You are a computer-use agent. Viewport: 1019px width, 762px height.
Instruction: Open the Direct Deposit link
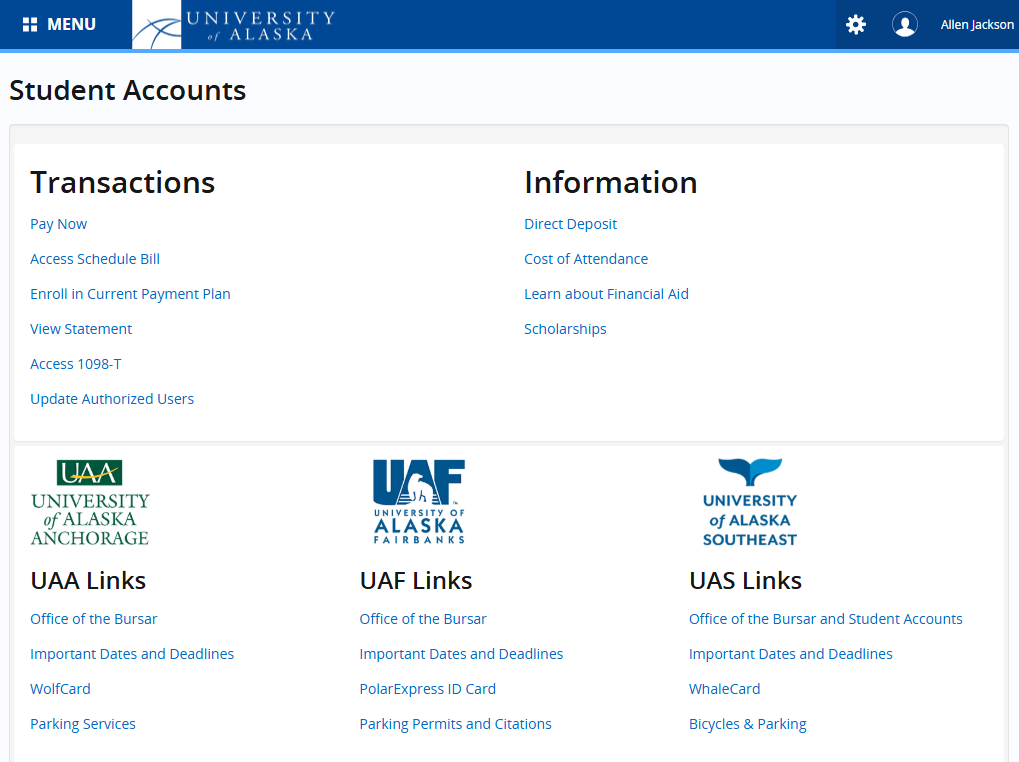tap(571, 224)
